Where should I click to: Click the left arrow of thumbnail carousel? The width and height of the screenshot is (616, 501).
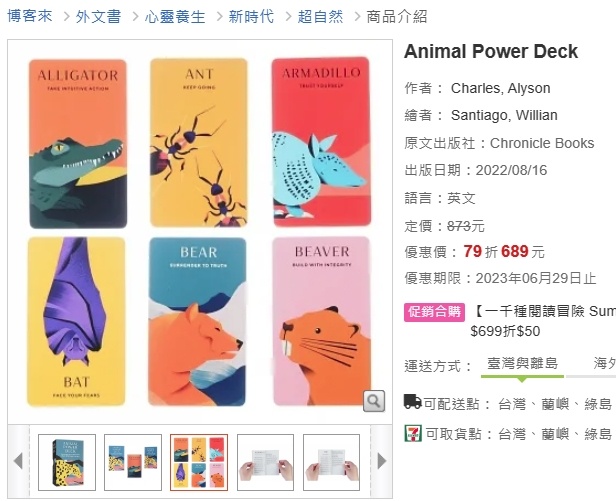[18, 461]
